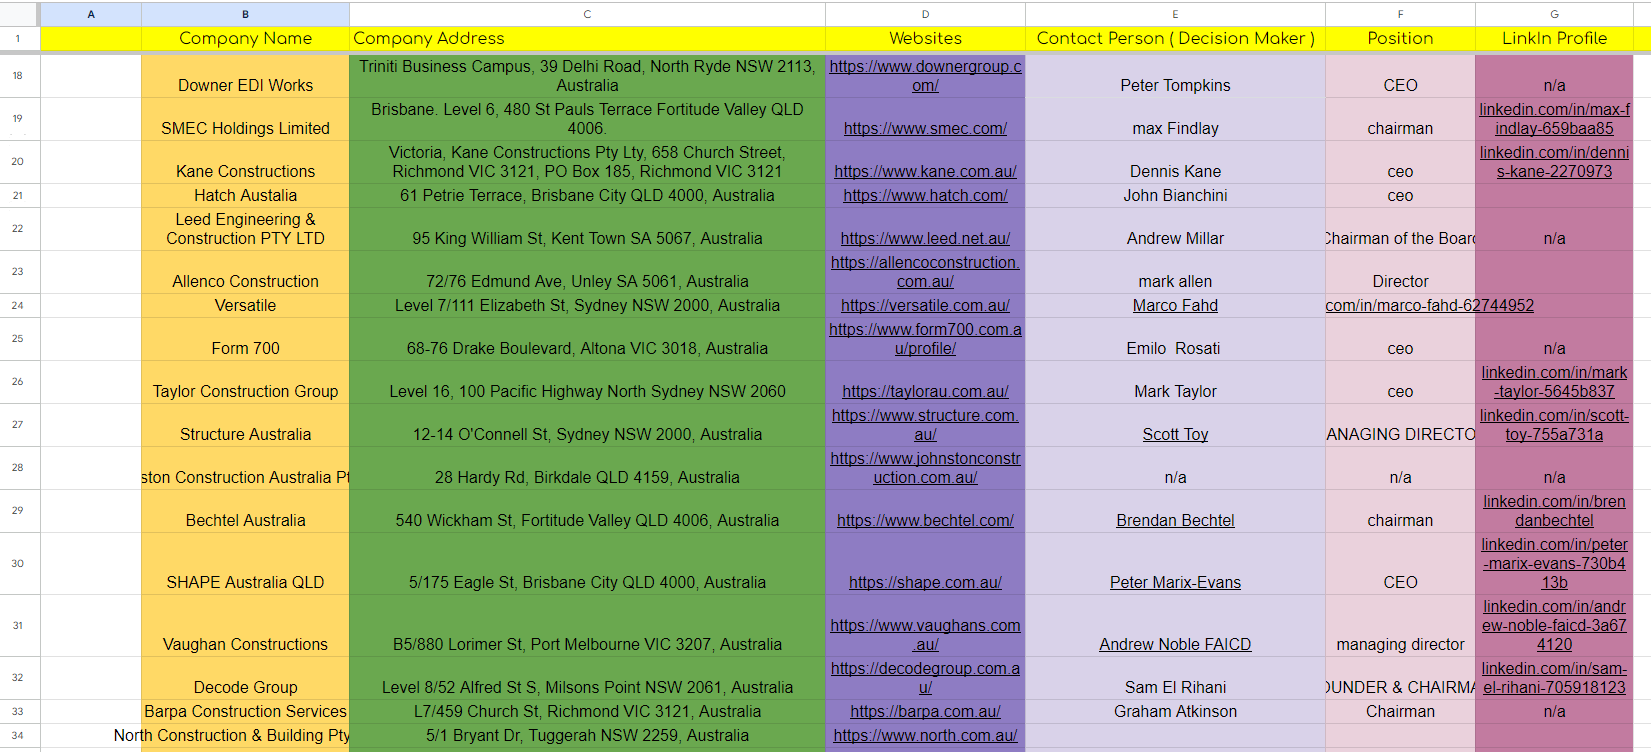The height and width of the screenshot is (752, 1651).
Task: Select row 30 header
Action: (x=18, y=563)
